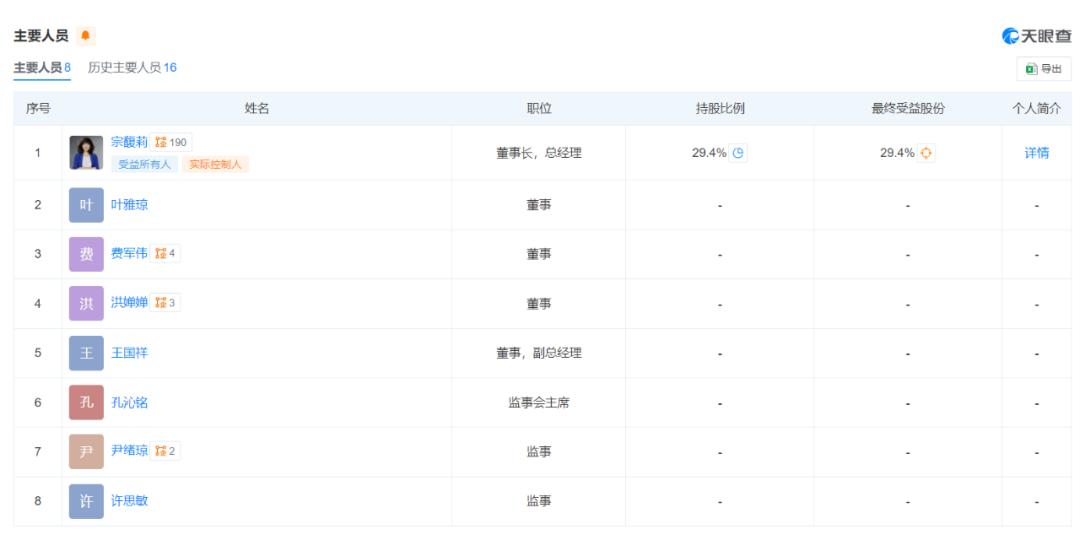Open 宗馥莉's related companies badge 190
The height and width of the screenshot is (540, 1080).
point(172,142)
